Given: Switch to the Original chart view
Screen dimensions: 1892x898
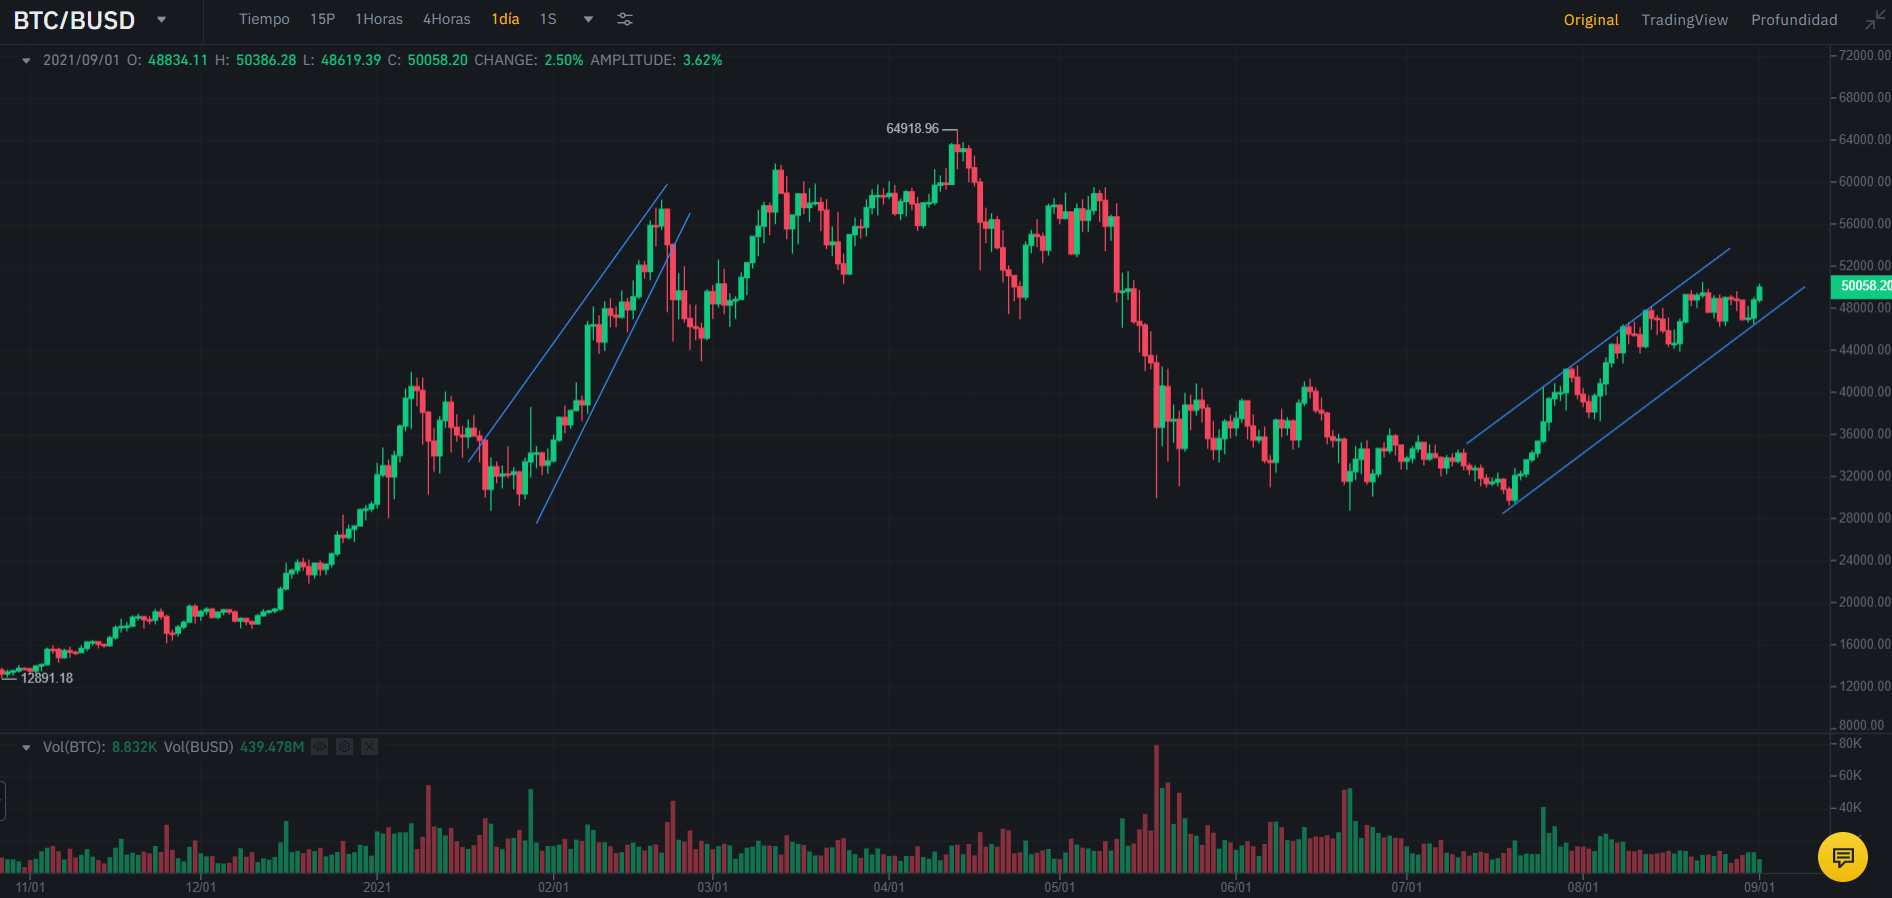Looking at the screenshot, I should [1591, 20].
